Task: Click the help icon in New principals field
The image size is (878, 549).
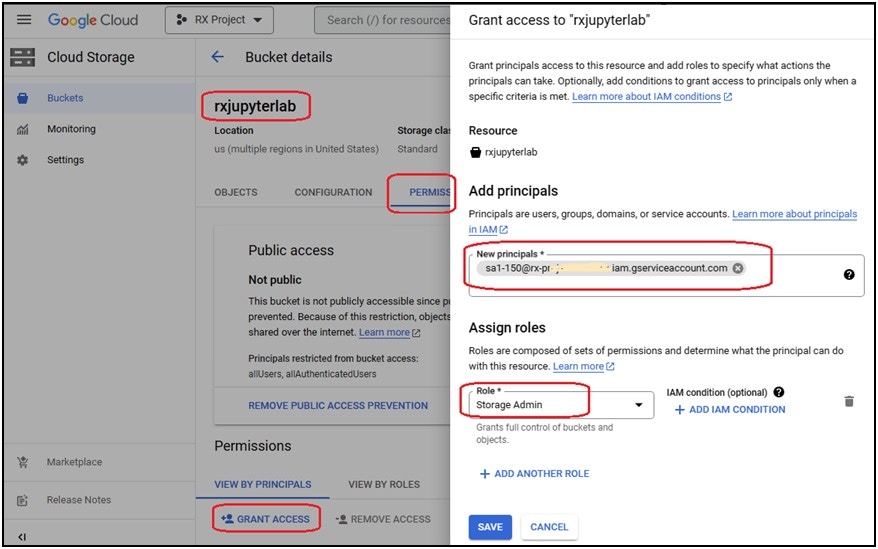Action: [x=849, y=274]
